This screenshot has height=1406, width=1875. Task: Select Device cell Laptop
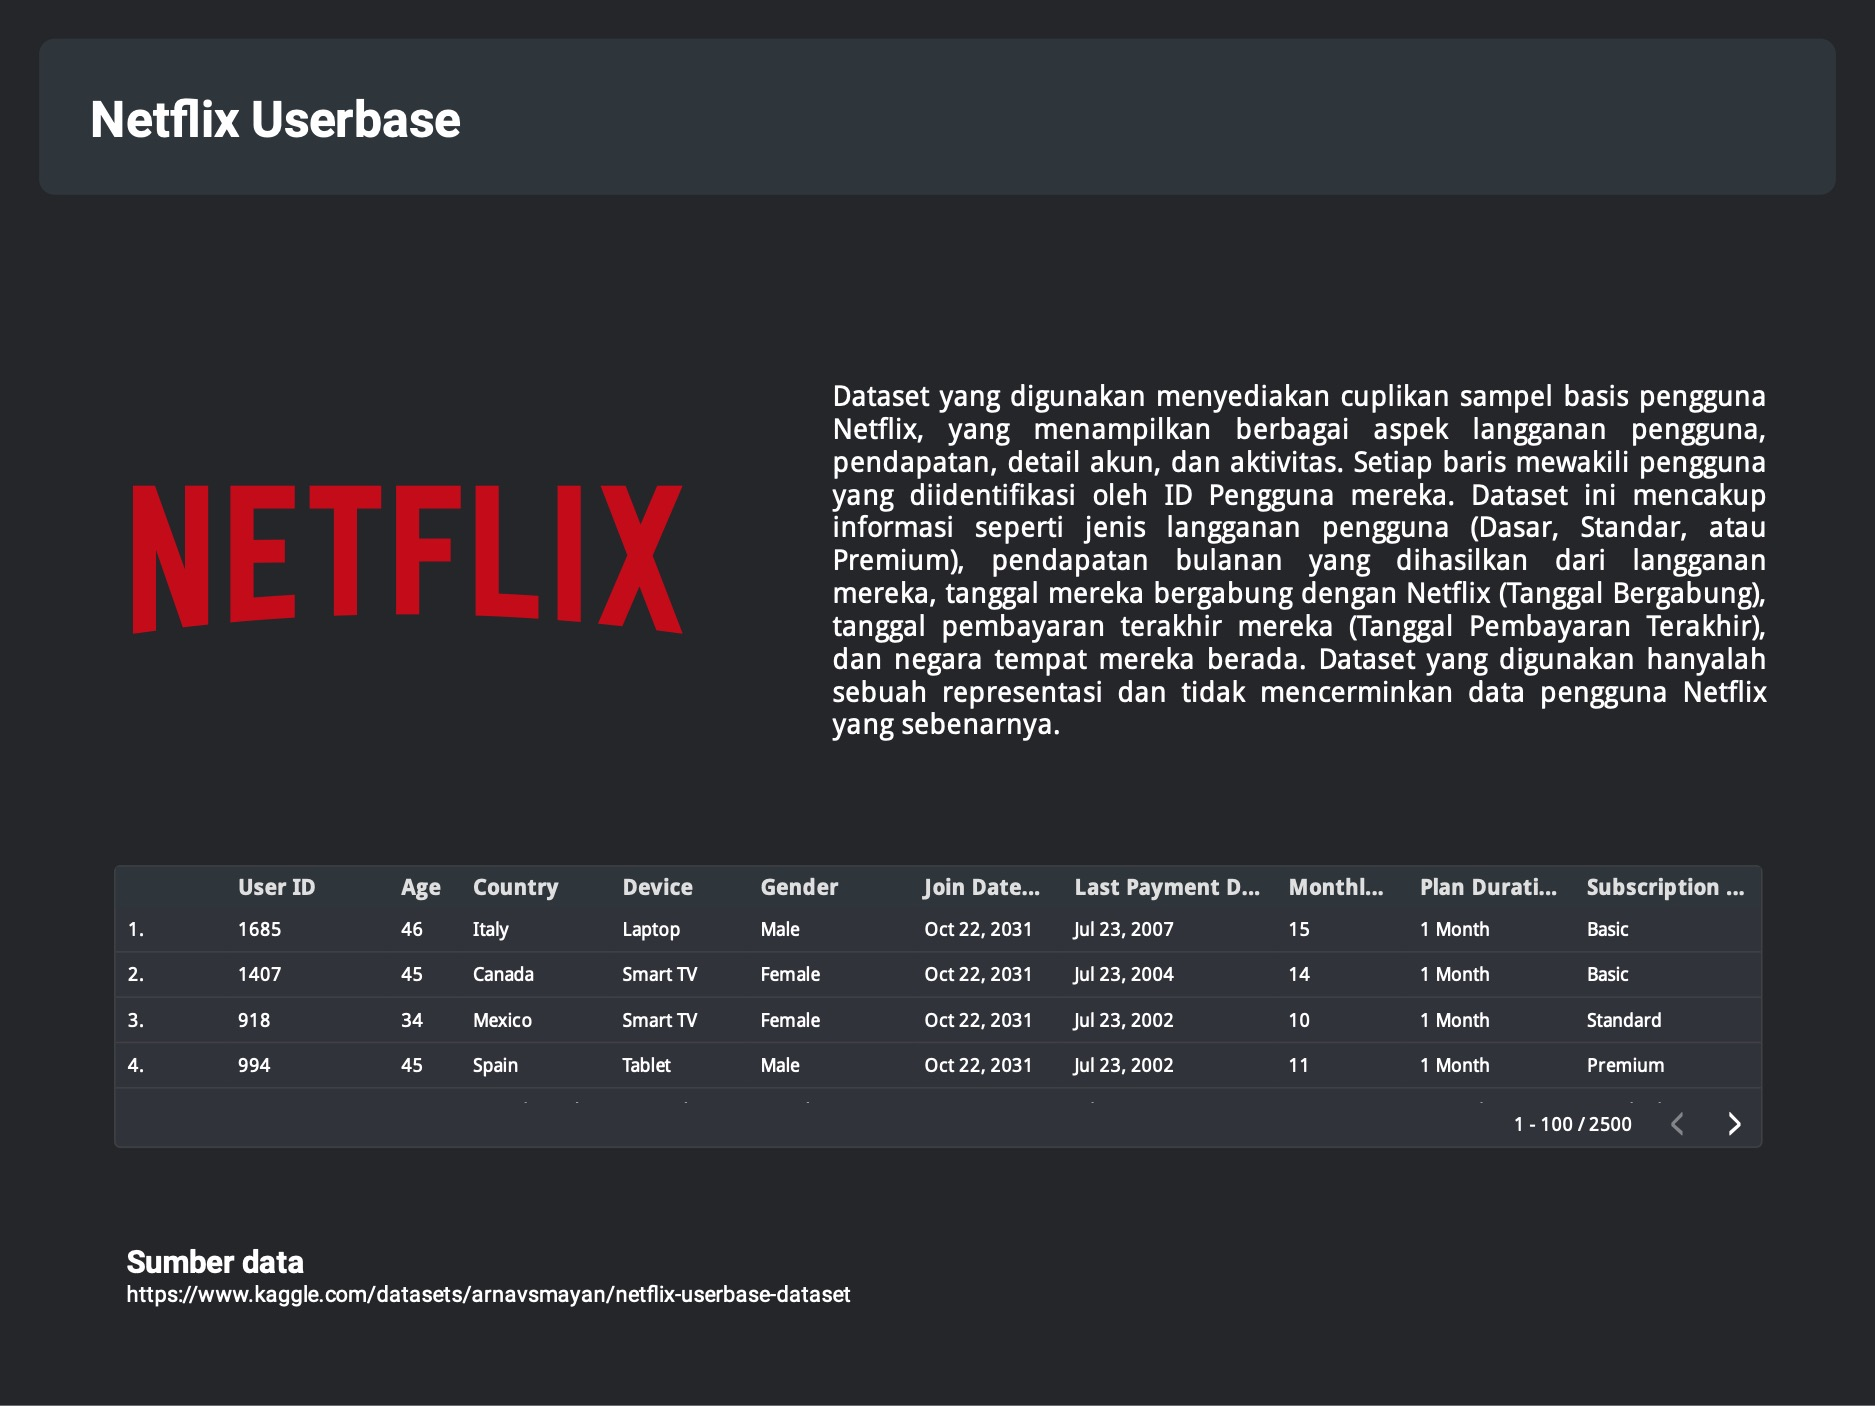651,929
